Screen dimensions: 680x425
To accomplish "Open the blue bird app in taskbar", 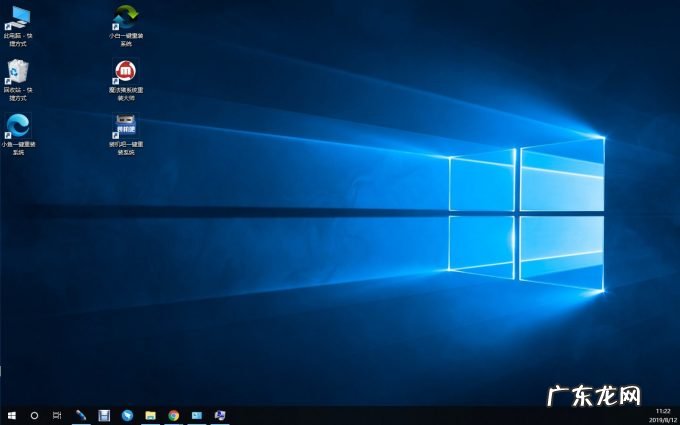I will click(127, 415).
